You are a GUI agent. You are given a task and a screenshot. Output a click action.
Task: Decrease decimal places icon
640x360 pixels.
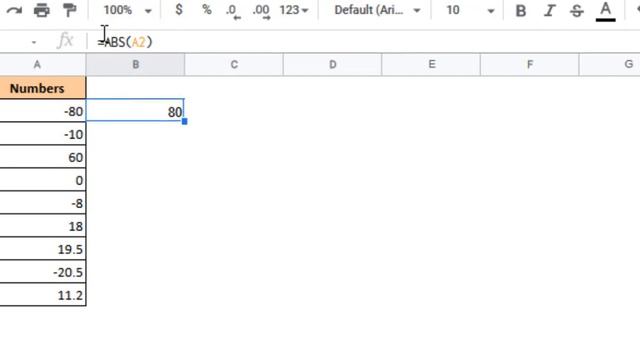click(233, 11)
